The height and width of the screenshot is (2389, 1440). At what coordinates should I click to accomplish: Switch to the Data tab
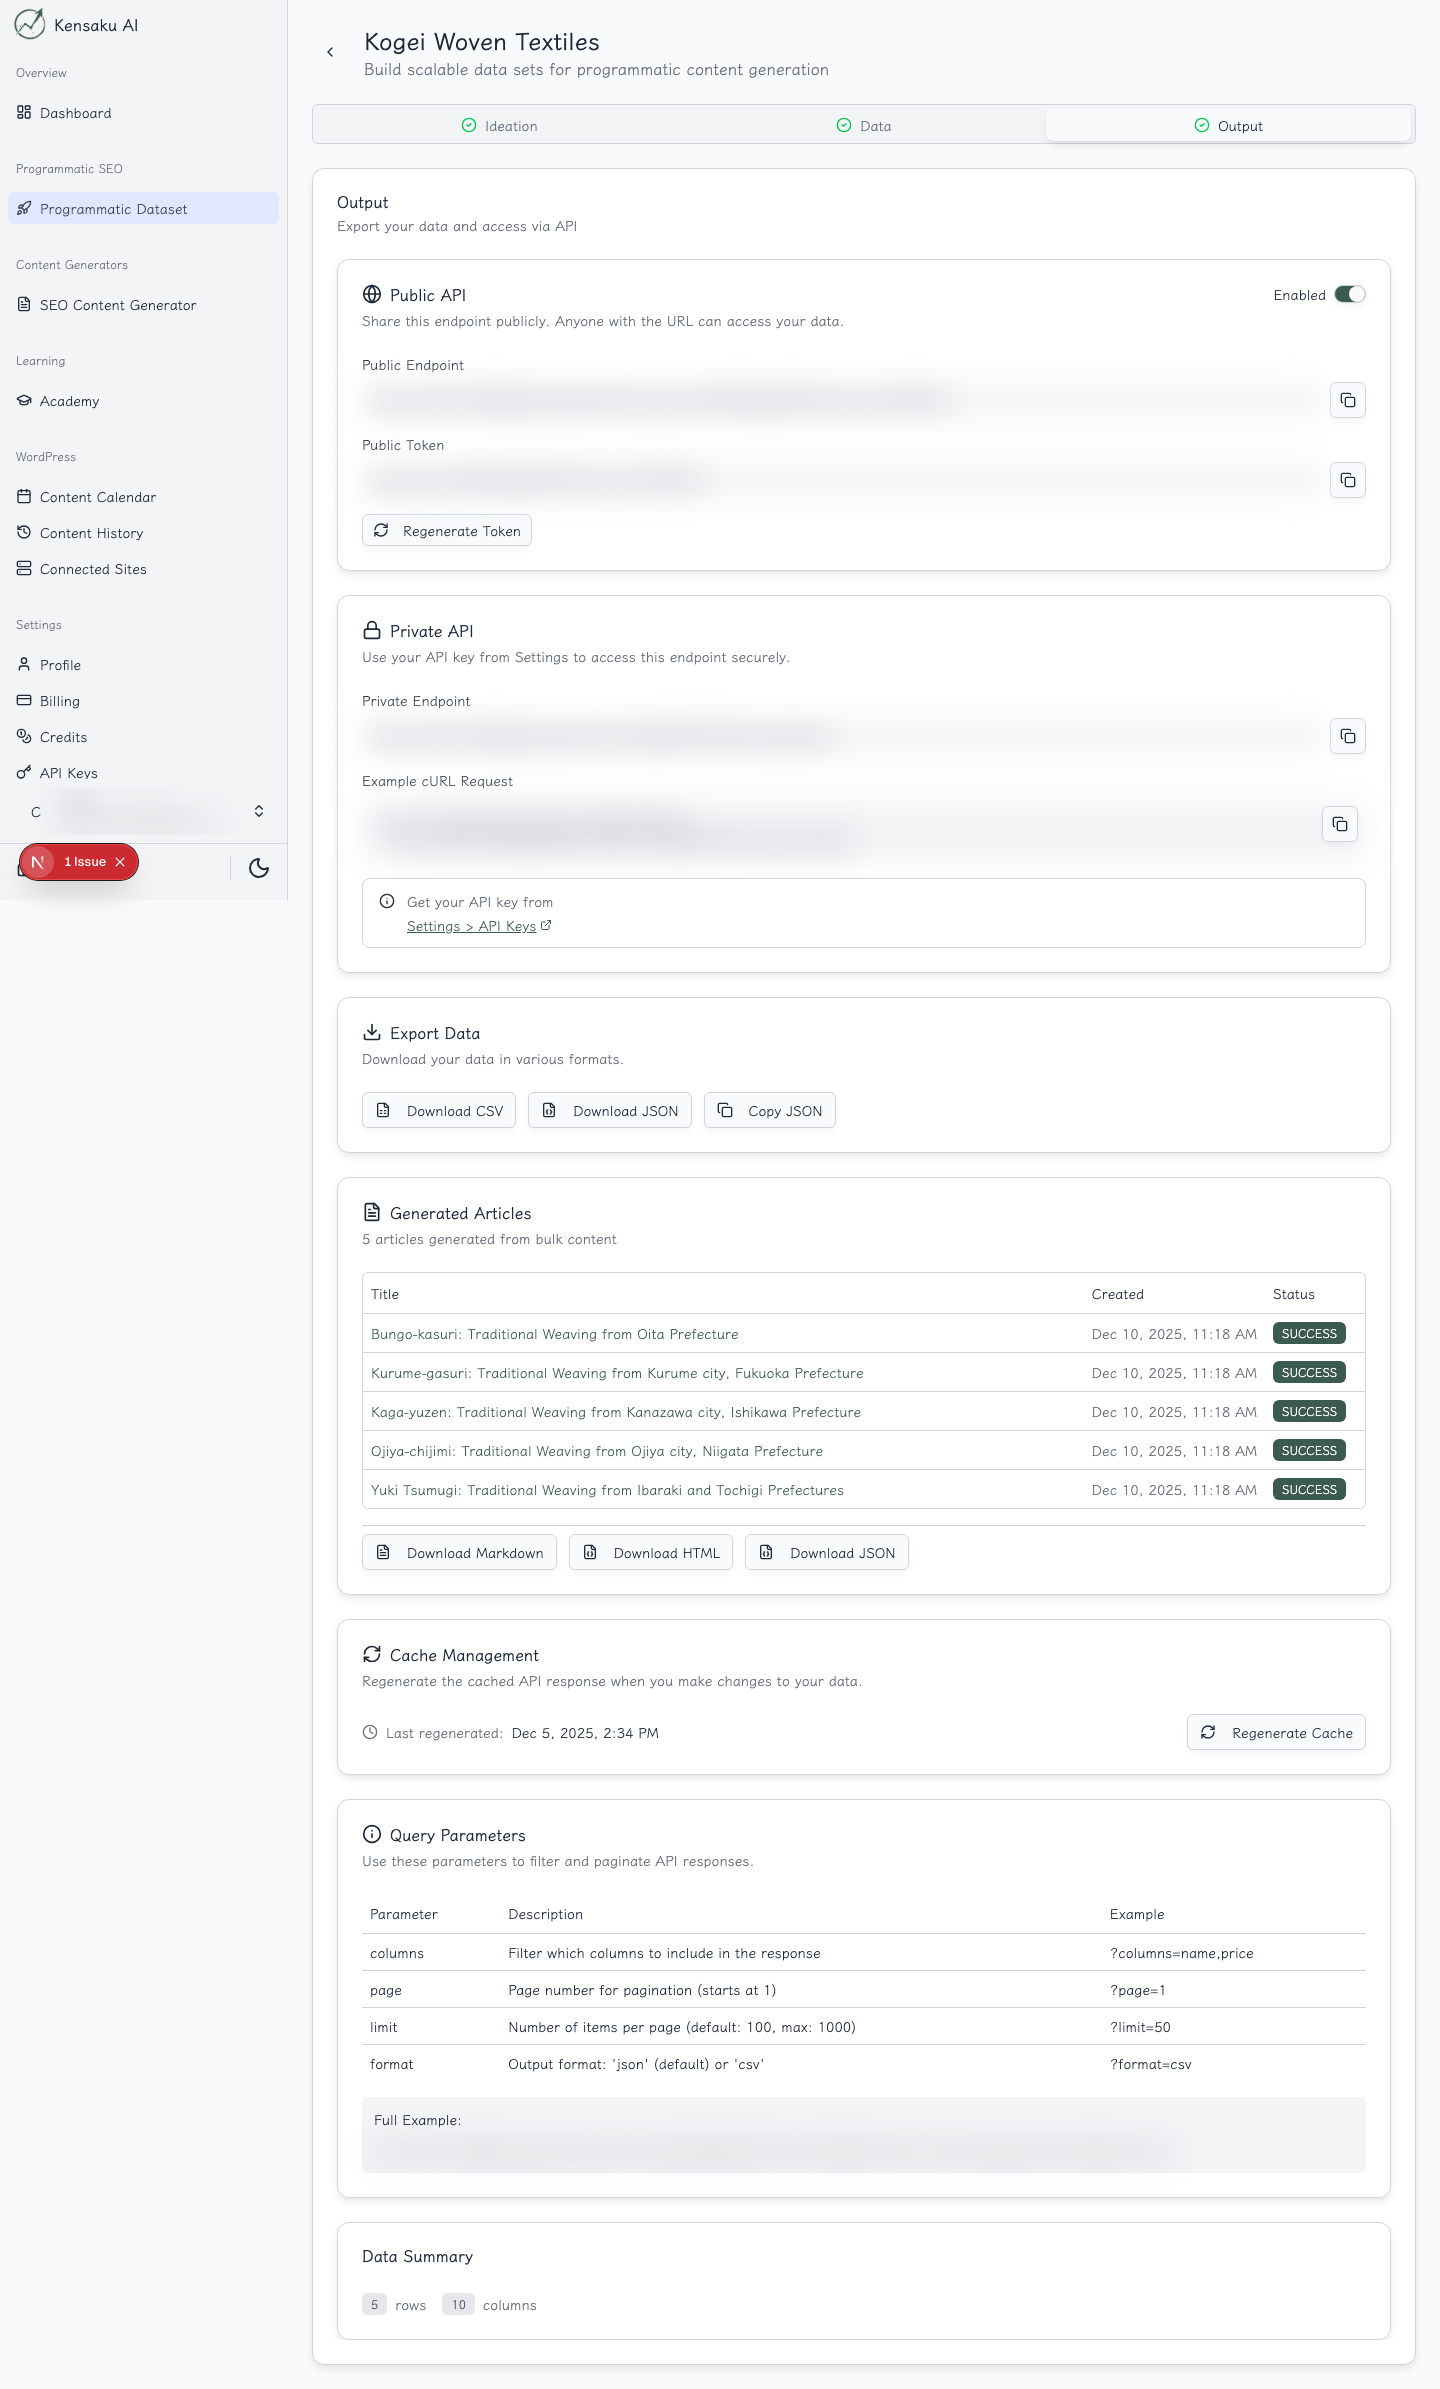coord(864,126)
